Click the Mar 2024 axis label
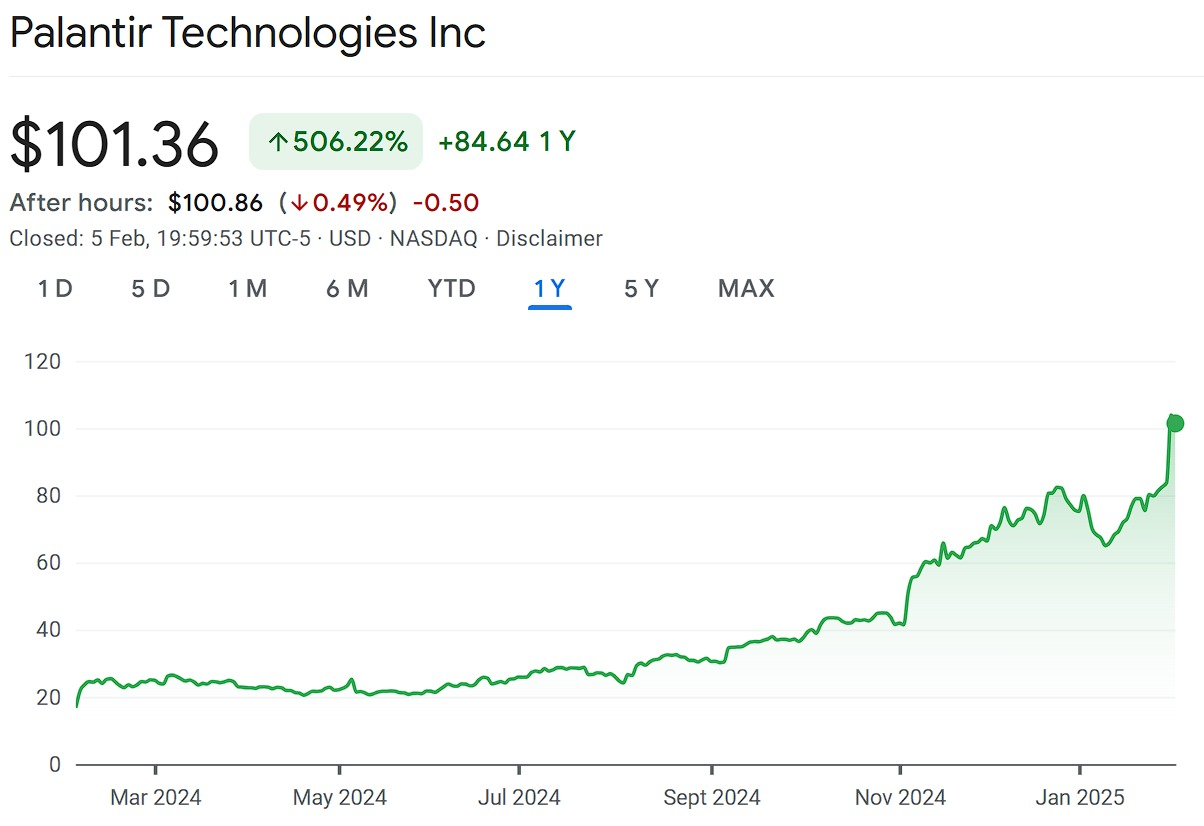Viewport: 1204px width, 826px height. (x=155, y=797)
